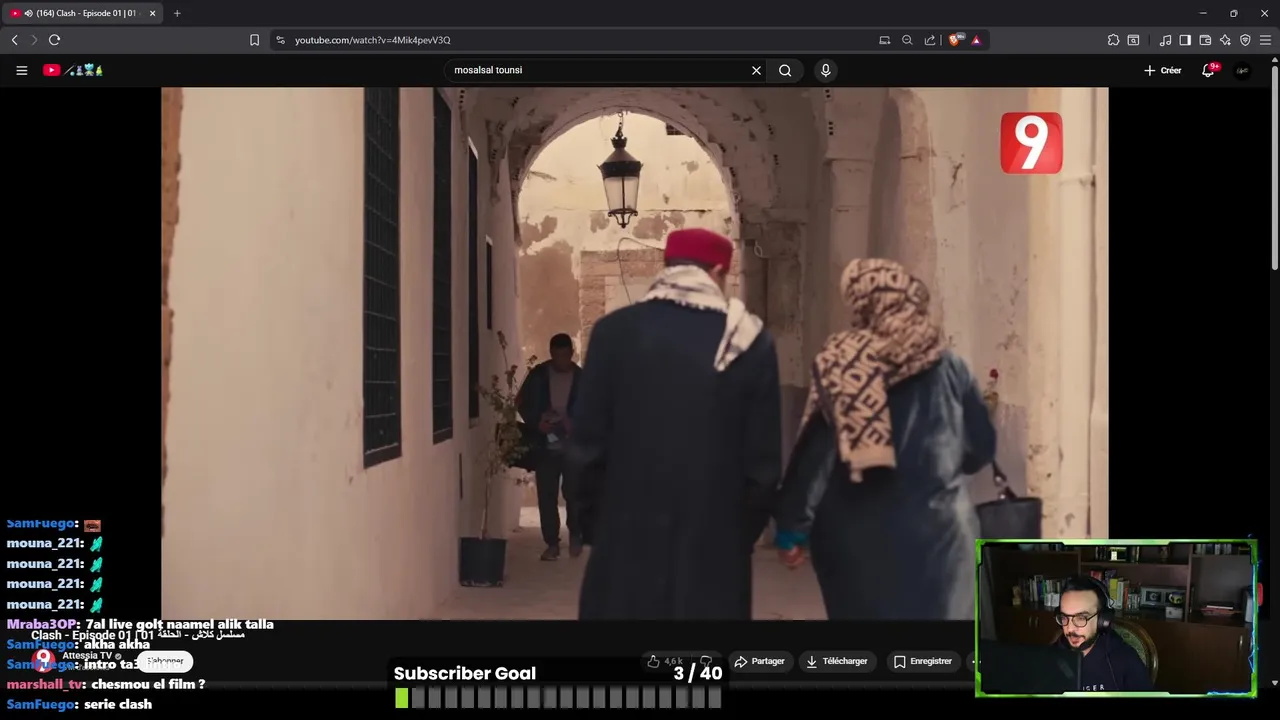The image size is (1280, 720).
Task: Click the zoom magnifier icon in address bar
Action: pyautogui.click(x=907, y=40)
